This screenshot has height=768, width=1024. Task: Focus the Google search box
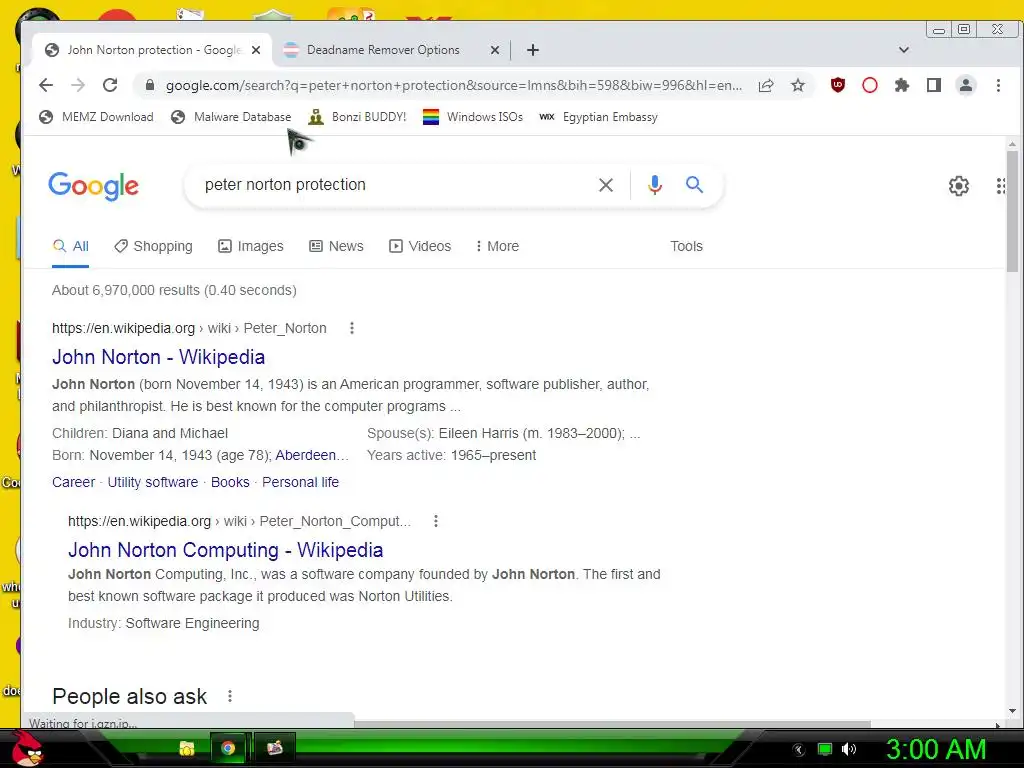[x=392, y=185]
